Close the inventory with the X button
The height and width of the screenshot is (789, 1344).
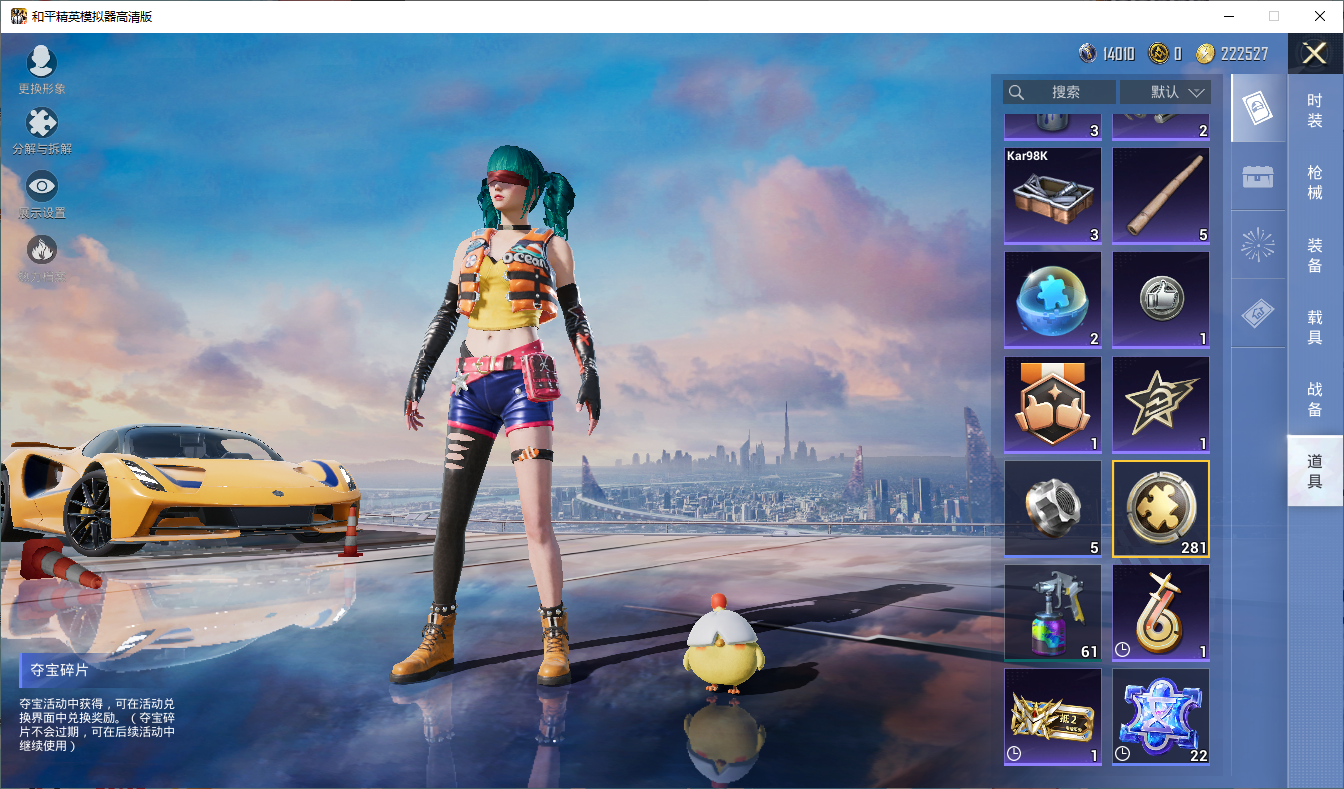point(1315,54)
